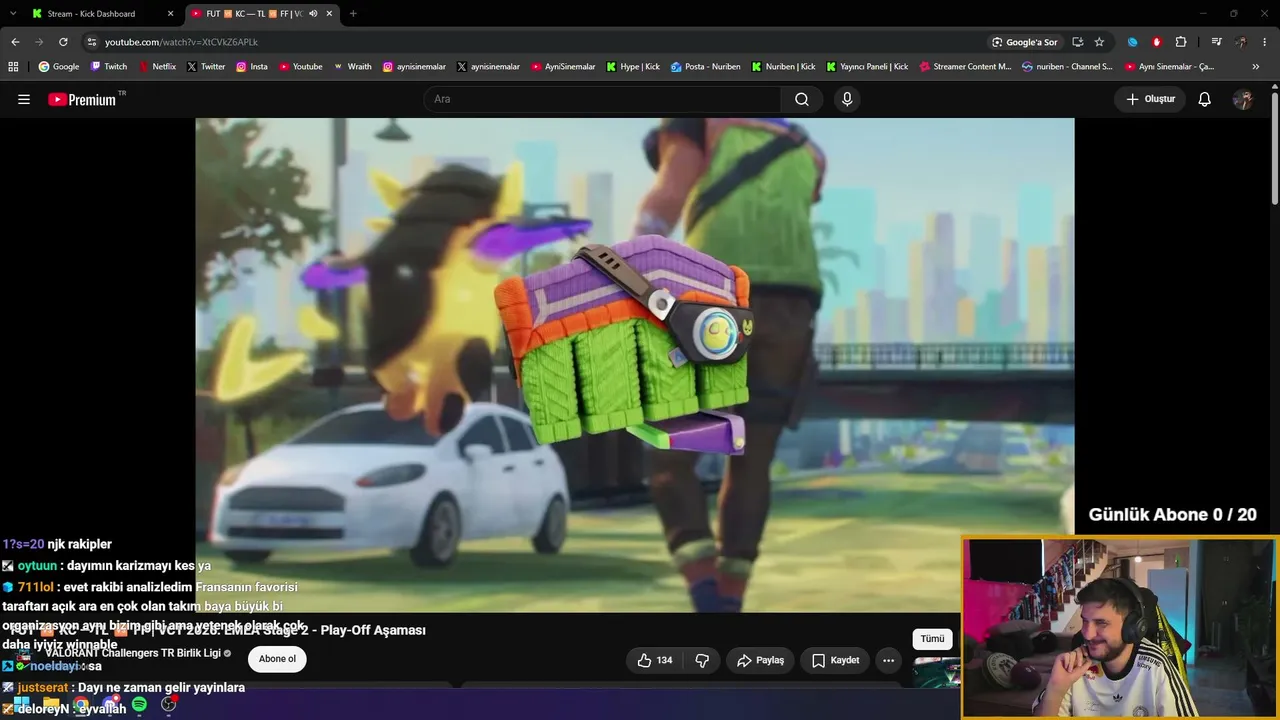The height and width of the screenshot is (720, 1280).
Task: Open the Chrome profile avatar
Action: (x=1241, y=42)
